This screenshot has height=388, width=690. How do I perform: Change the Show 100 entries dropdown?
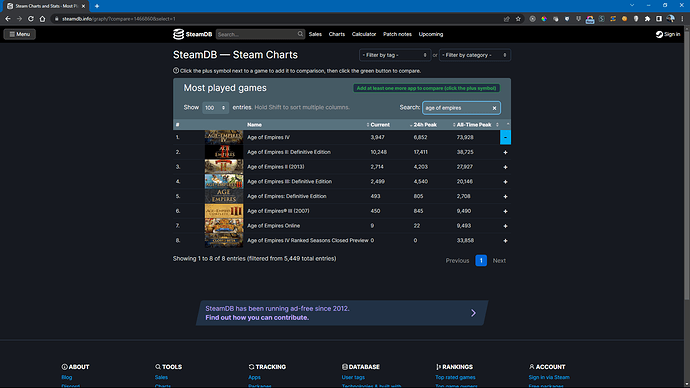pyautogui.click(x=215, y=108)
